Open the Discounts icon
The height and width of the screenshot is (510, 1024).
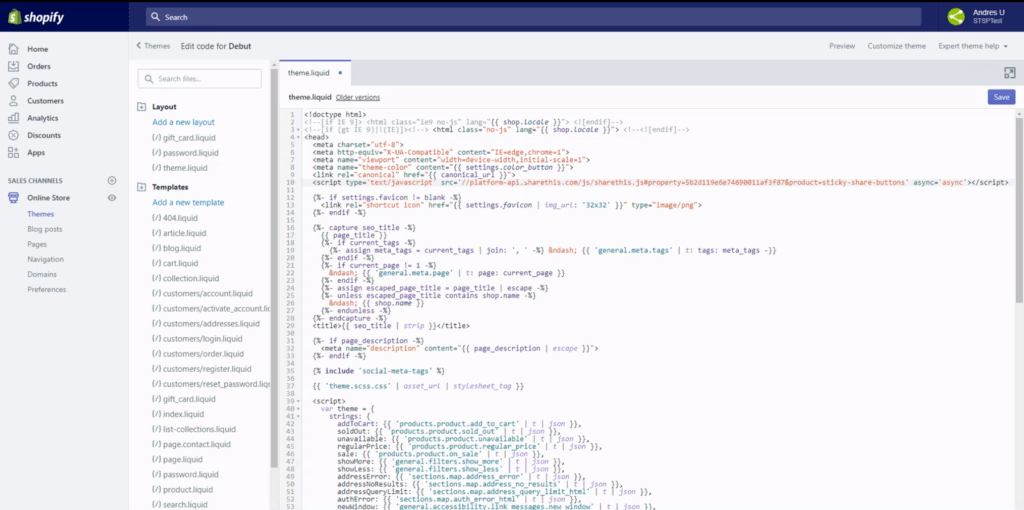pyautogui.click(x=13, y=135)
